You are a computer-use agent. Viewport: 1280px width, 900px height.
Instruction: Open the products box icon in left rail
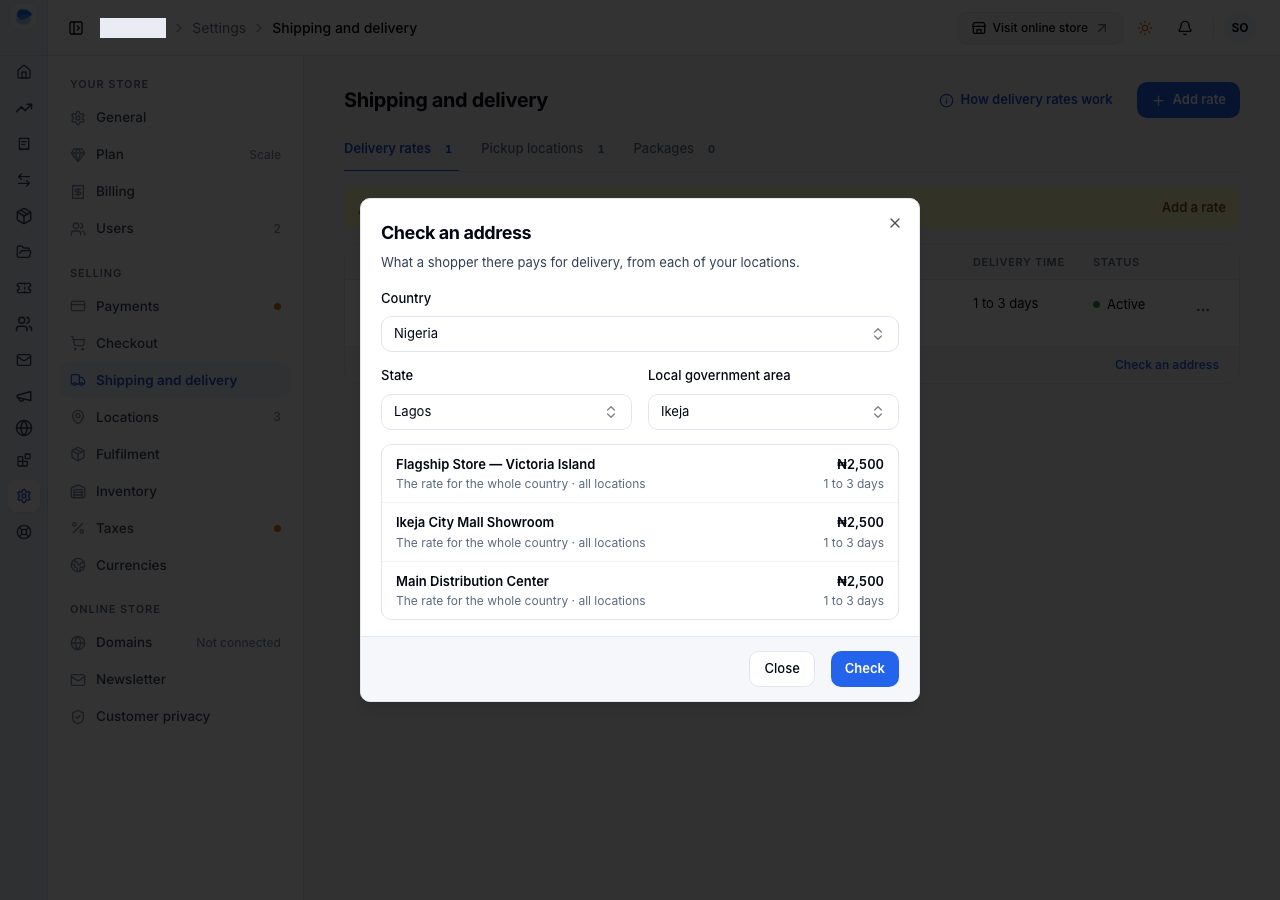(24, 216)
